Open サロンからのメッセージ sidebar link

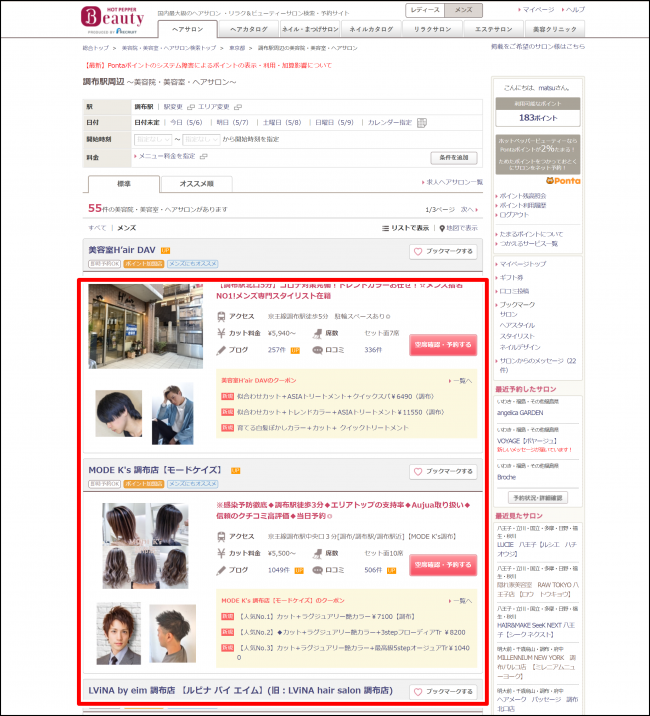[536, 365]
